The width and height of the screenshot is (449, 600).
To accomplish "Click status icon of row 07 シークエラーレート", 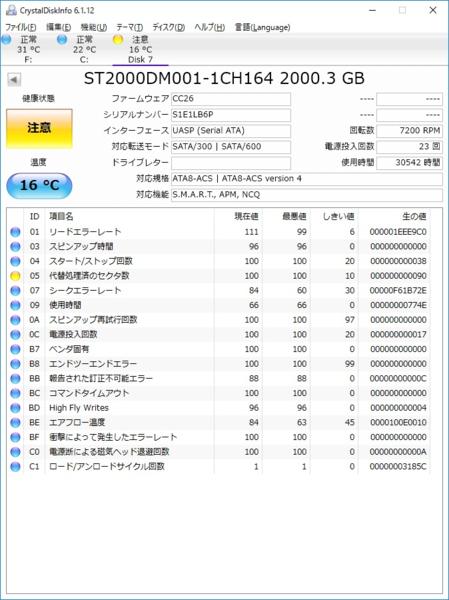I will (15, 290).
